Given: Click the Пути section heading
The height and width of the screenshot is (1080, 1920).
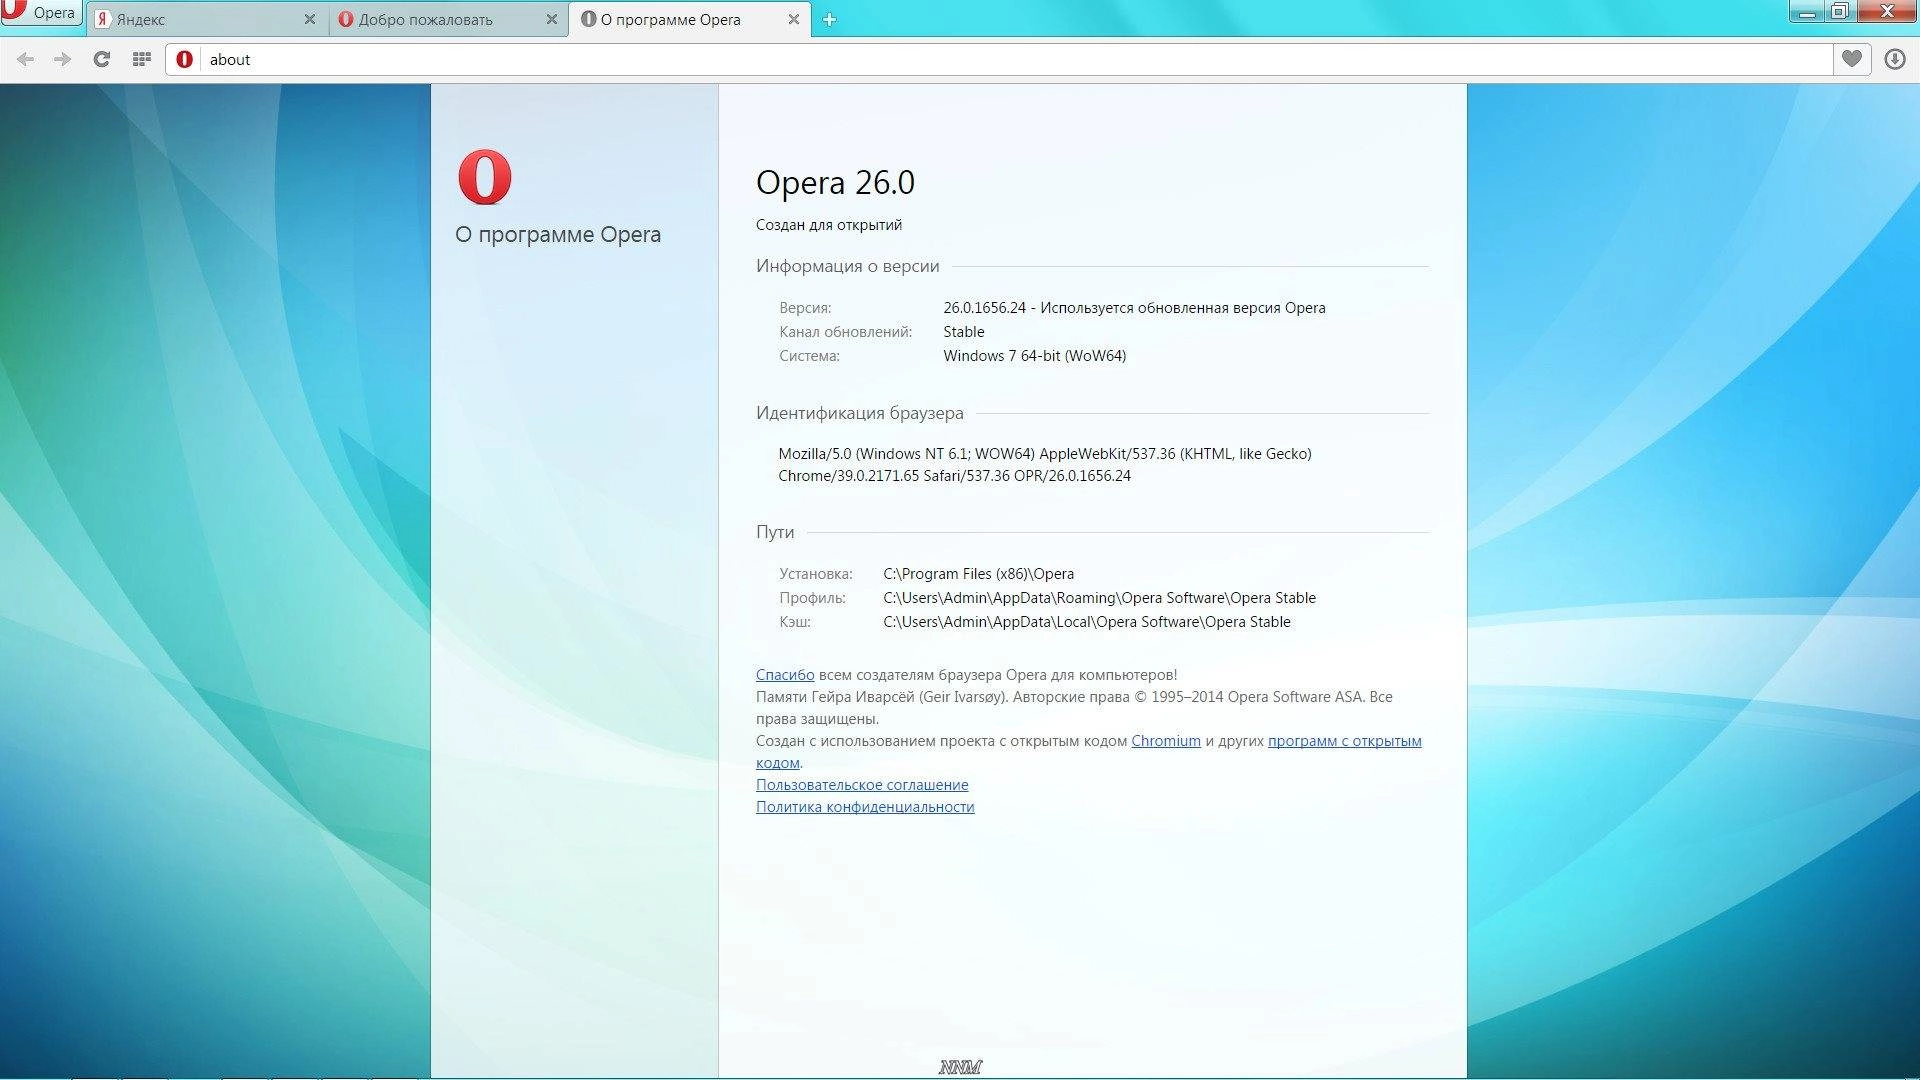Looking at the screenshot, I should click(775, 532).
